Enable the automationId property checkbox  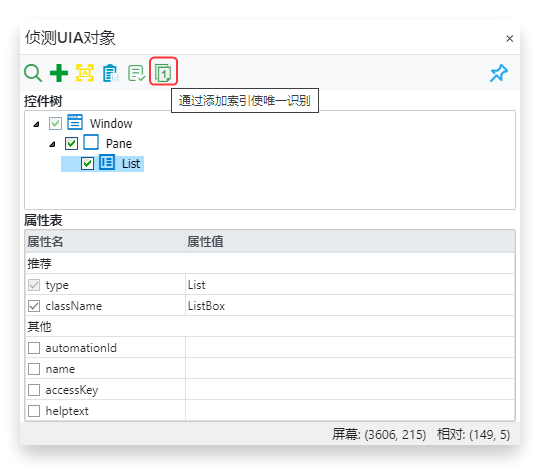point(34,348)
